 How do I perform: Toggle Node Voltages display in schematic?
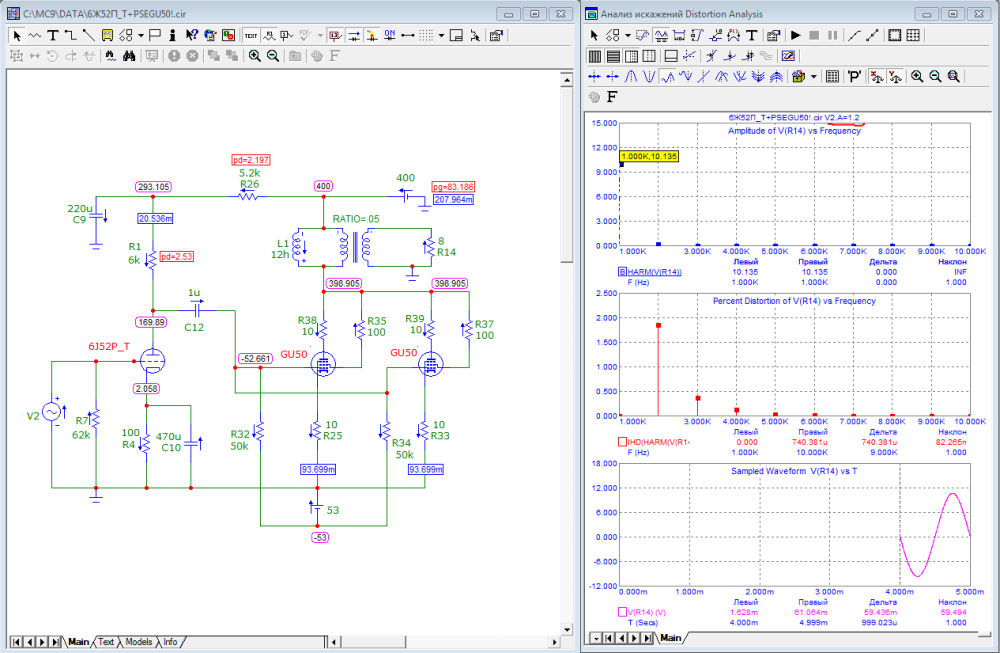[333, 34]
